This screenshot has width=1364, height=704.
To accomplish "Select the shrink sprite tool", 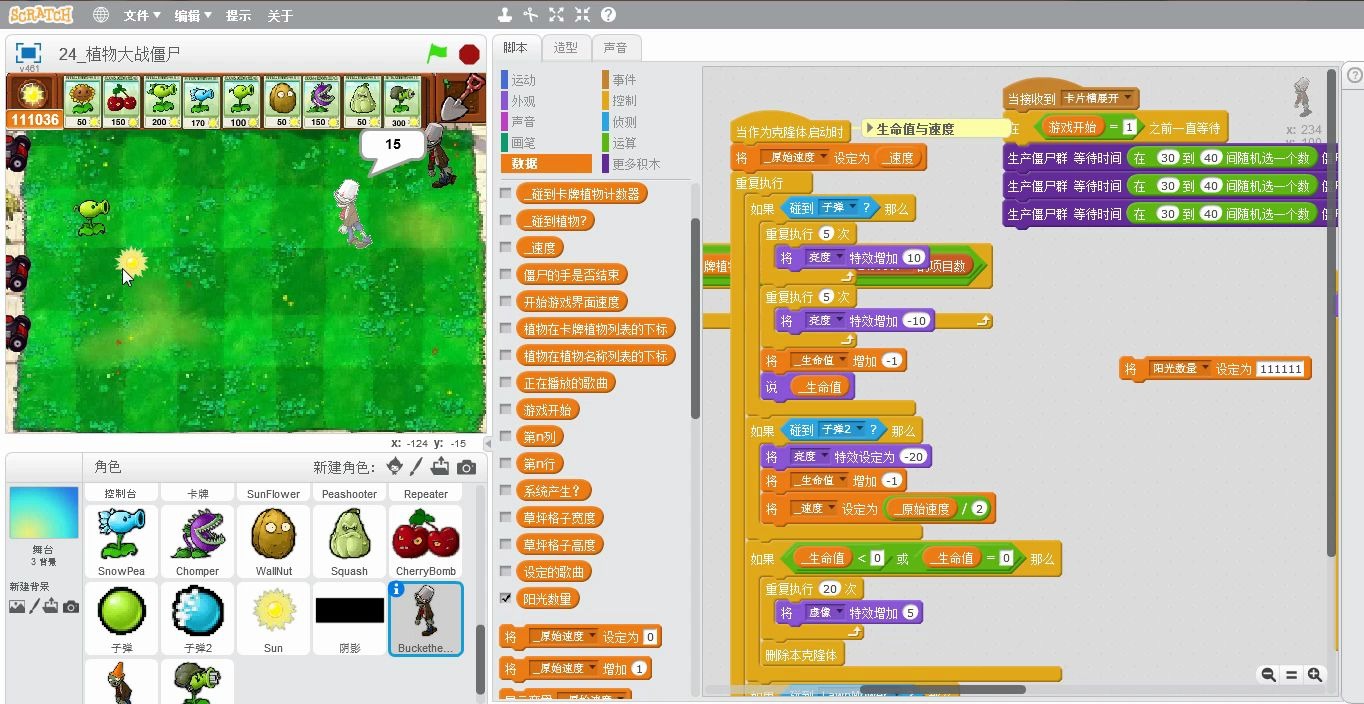I will click(582, 14).
